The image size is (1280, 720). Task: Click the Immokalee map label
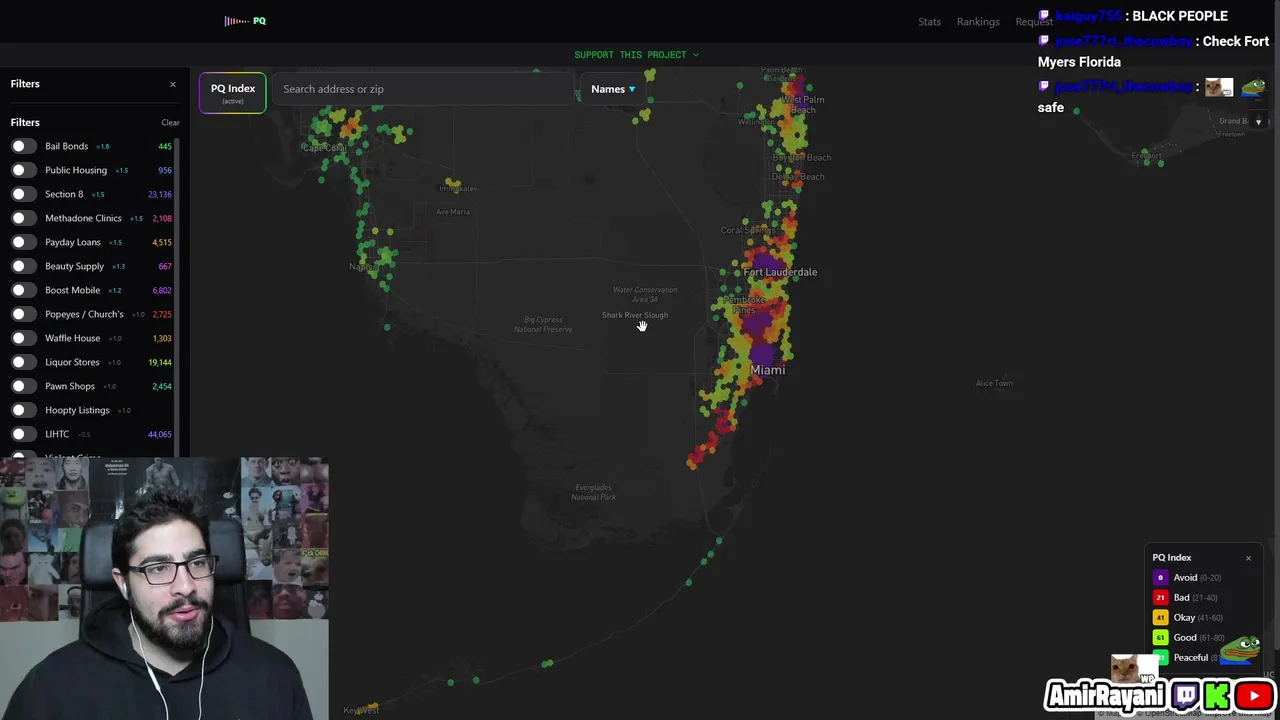click(x=458, y=188)
